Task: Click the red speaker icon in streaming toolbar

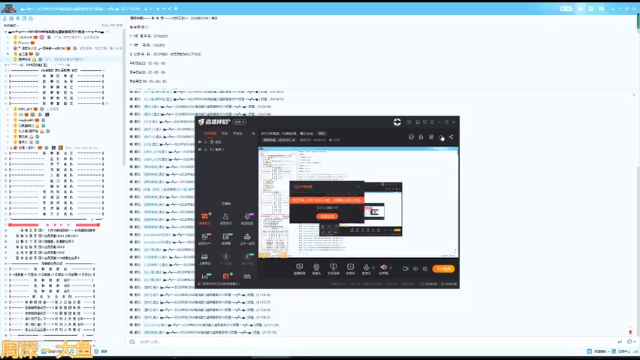Action: tap(384, 267)
